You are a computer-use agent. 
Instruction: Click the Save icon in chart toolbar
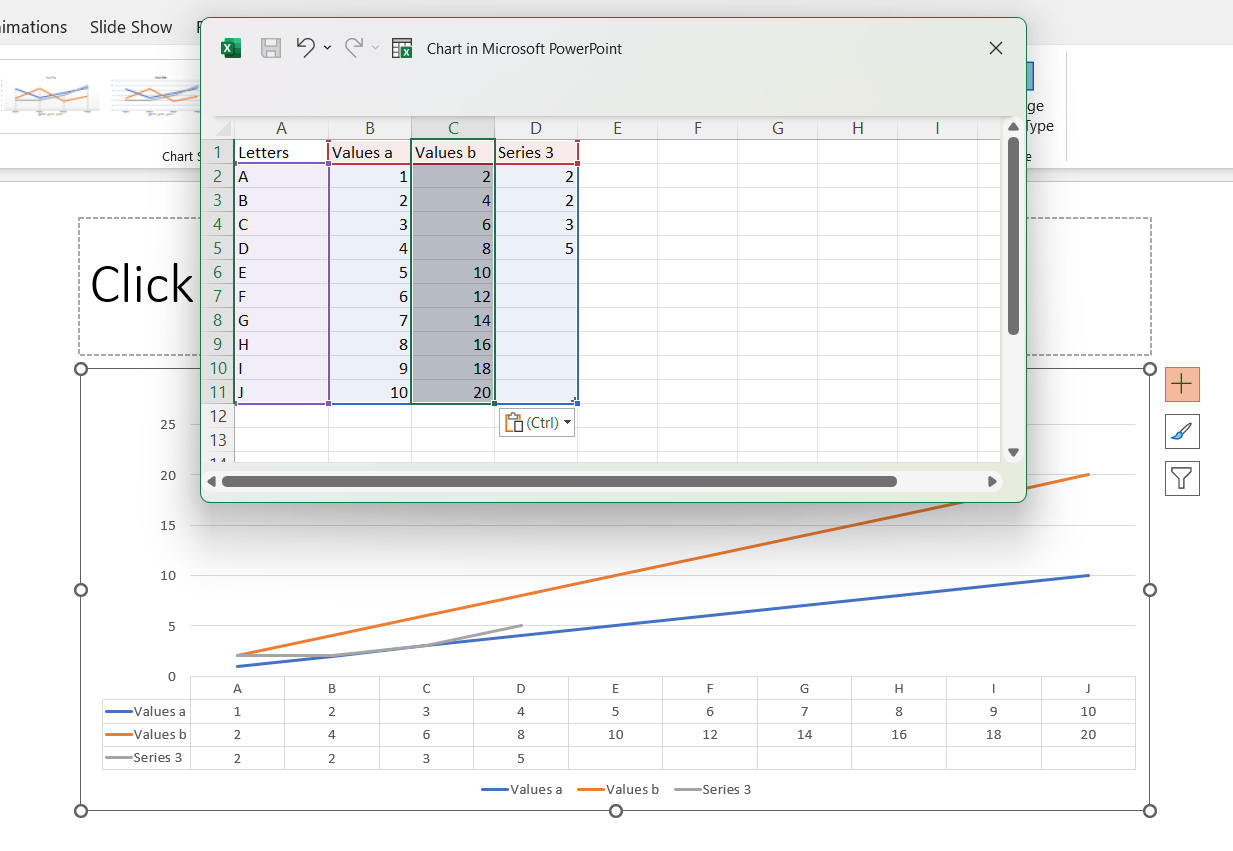pos(270,48)
